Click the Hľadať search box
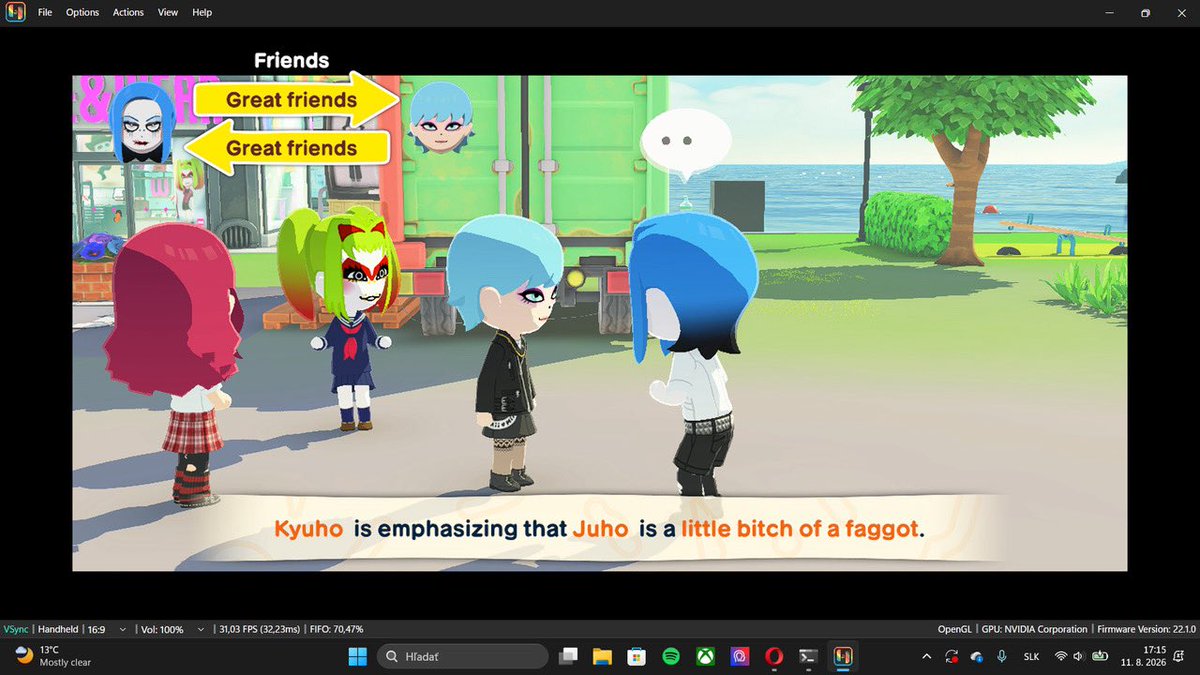The width and height of the screenshot is (1200, 675). tap(463, 656)
